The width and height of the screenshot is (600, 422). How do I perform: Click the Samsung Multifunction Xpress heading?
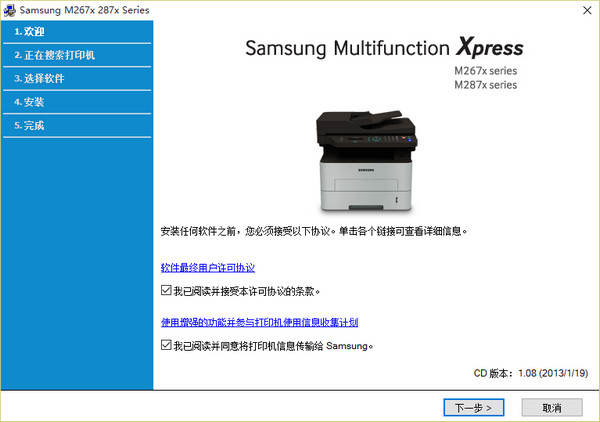pos(384,47)
